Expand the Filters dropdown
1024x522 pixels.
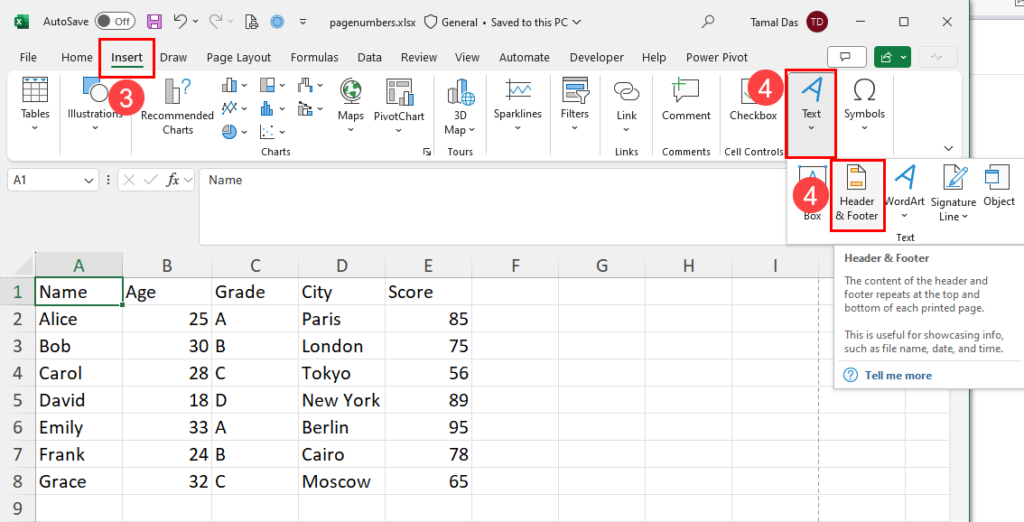tap(575, 129)
